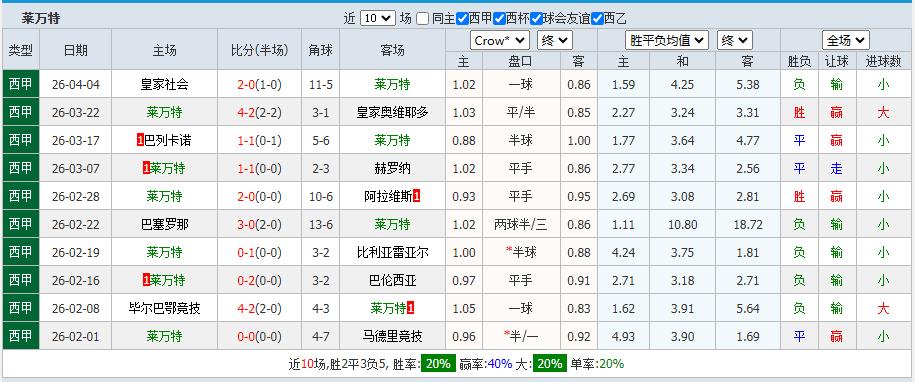The height and width of the screenshot is (382, 915).
Task: Click score 4-2(2-2) of 26-03-22 match
Action: (x=259, y=113)
